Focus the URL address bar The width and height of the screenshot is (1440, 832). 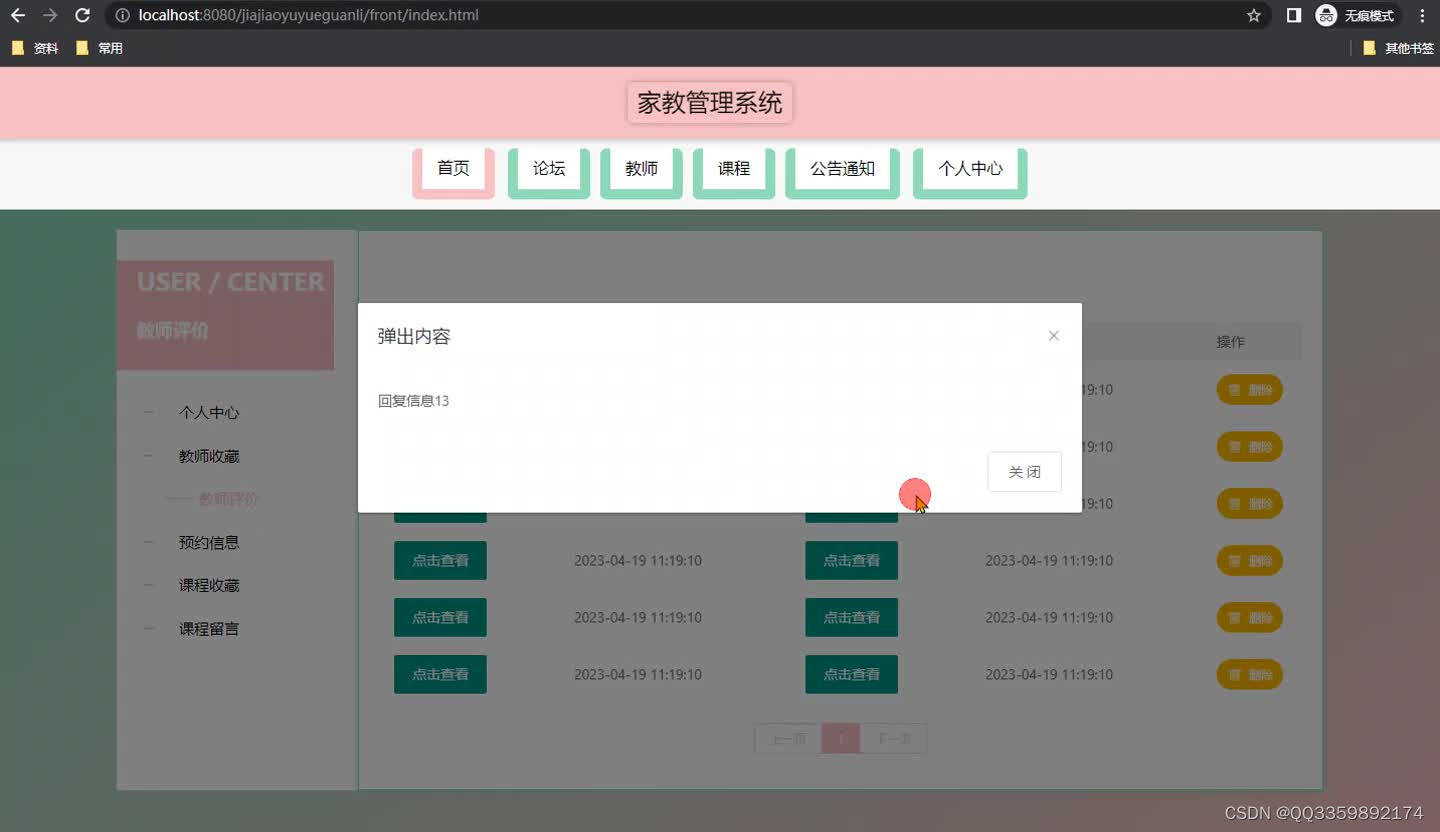[688, 16]
